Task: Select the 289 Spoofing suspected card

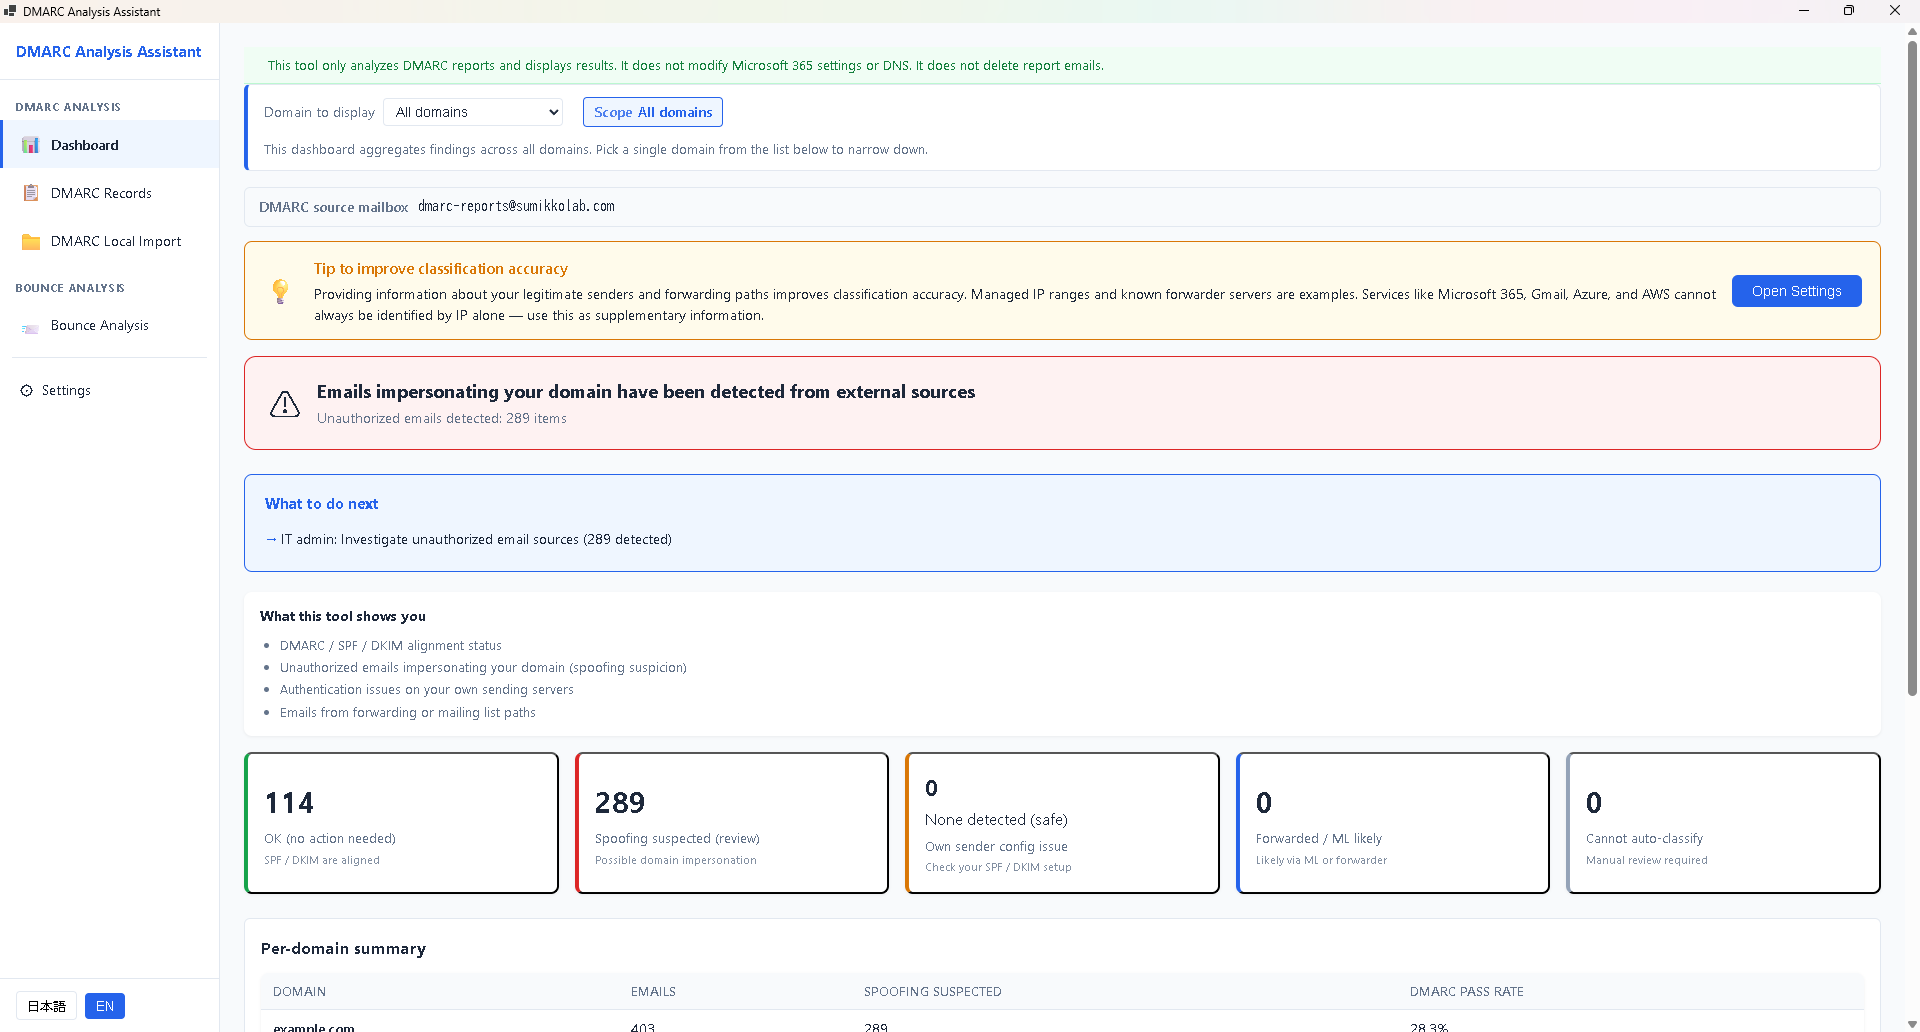Action: (732, 823)
